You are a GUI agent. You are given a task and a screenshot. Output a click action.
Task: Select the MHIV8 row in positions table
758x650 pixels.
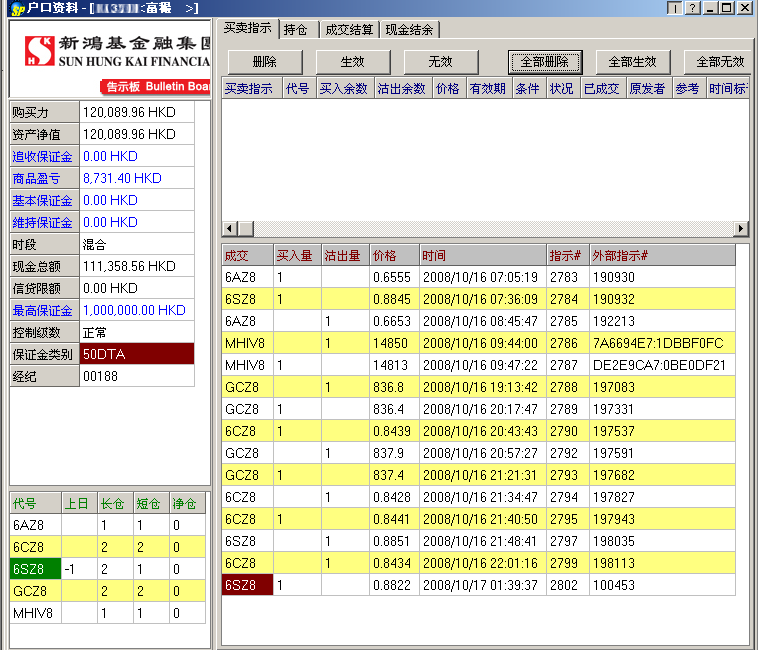[107, 613]
